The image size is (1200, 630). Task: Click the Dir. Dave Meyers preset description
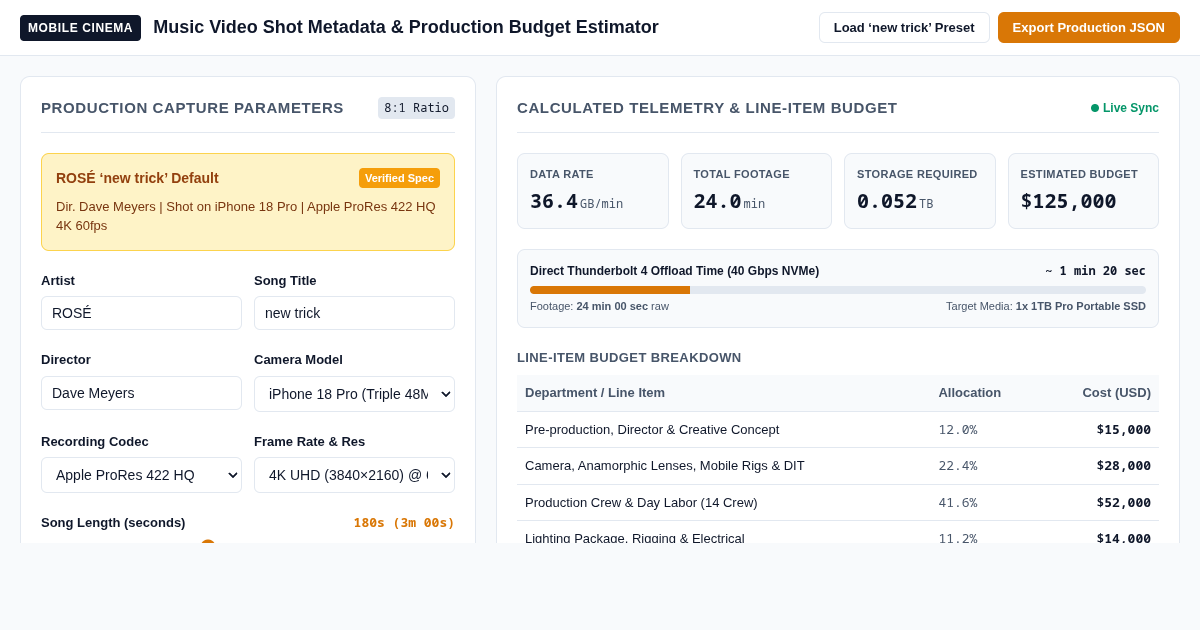246,216
